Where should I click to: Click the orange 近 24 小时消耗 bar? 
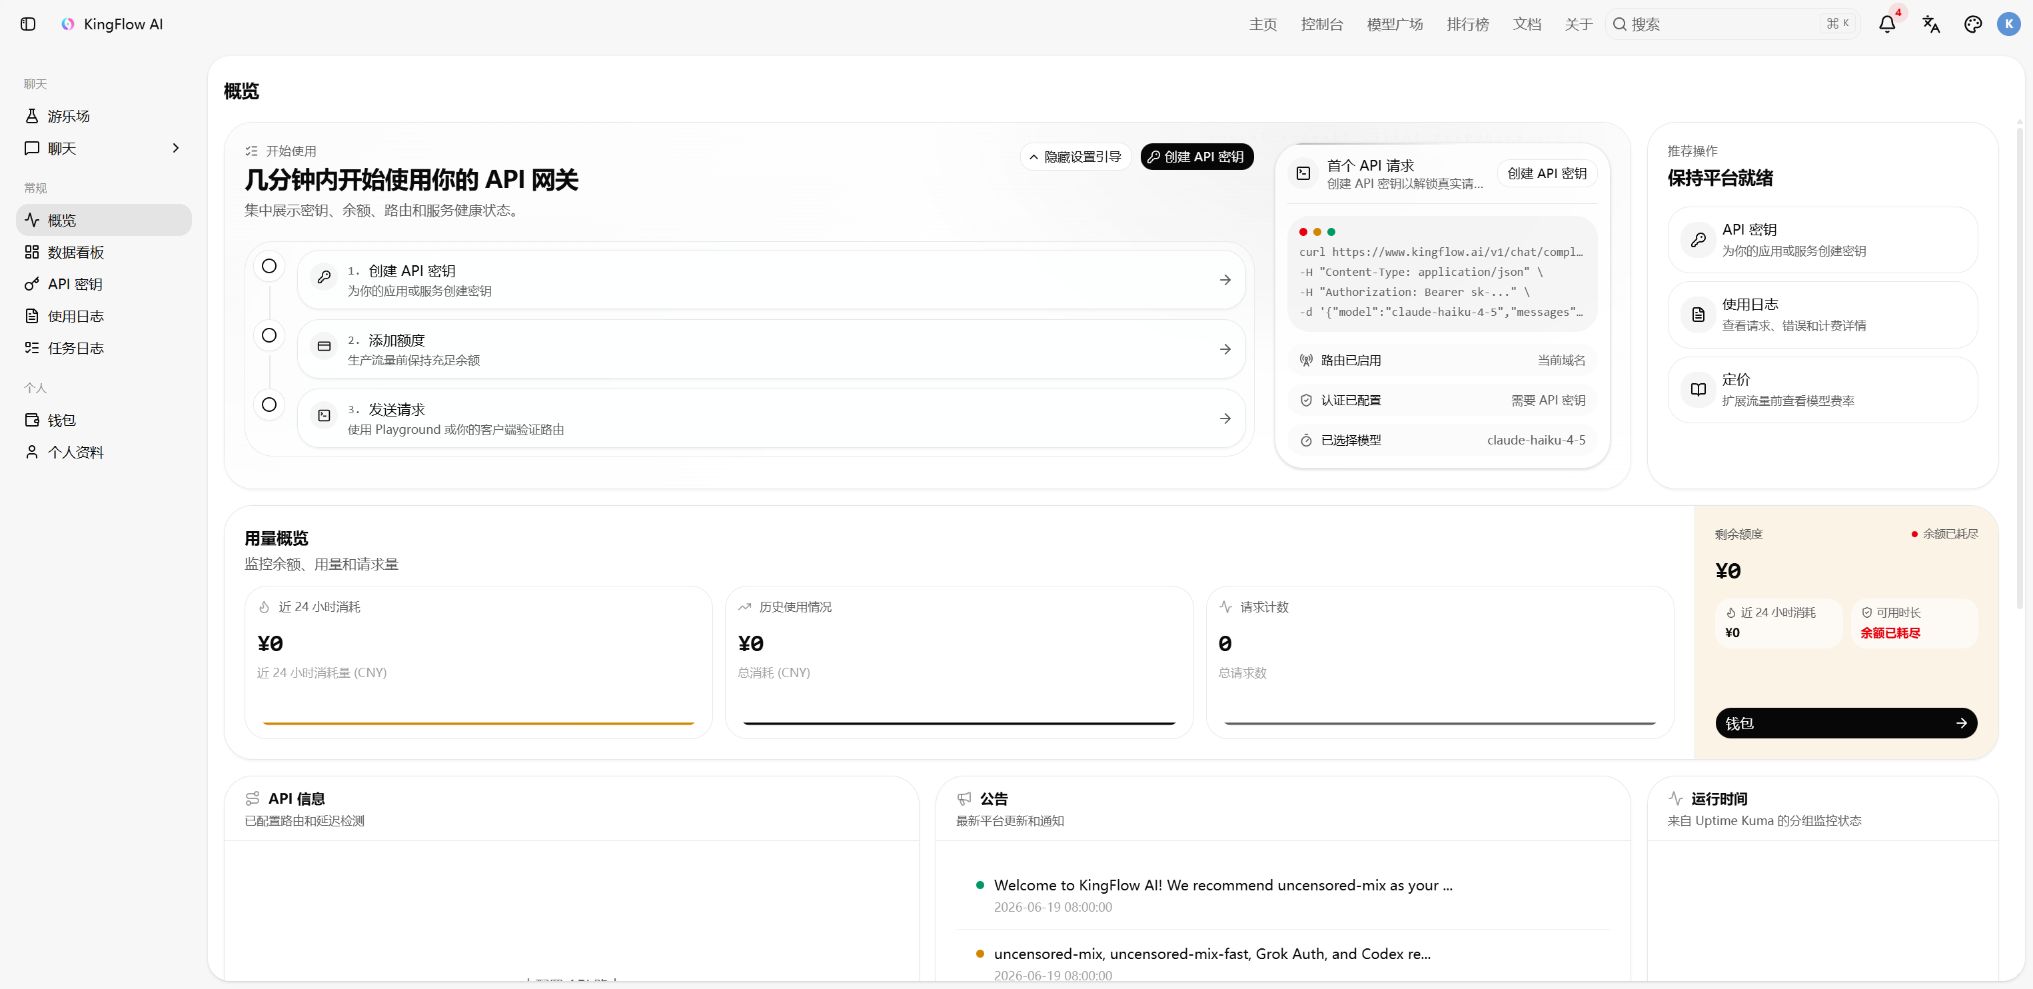(478, 723)
